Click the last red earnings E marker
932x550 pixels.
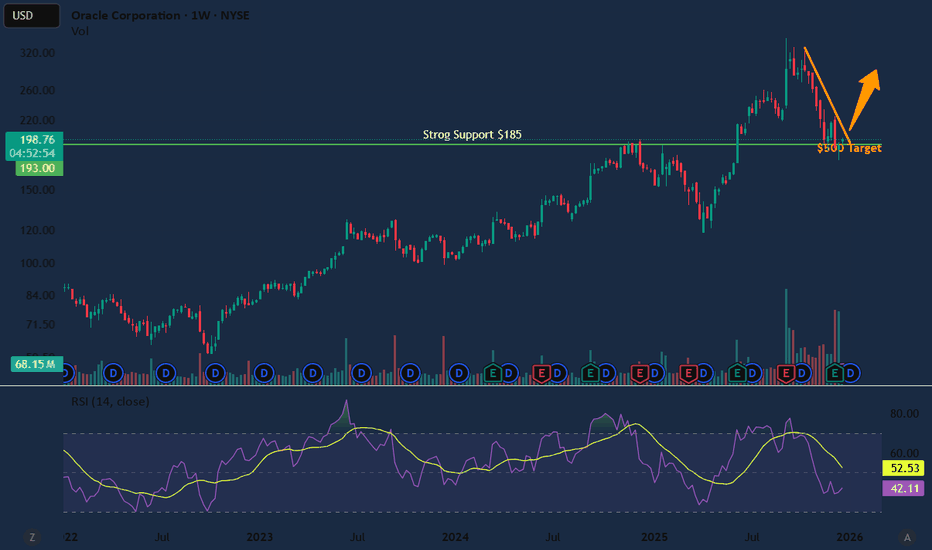pyautogui.click(x=786, y=373)
